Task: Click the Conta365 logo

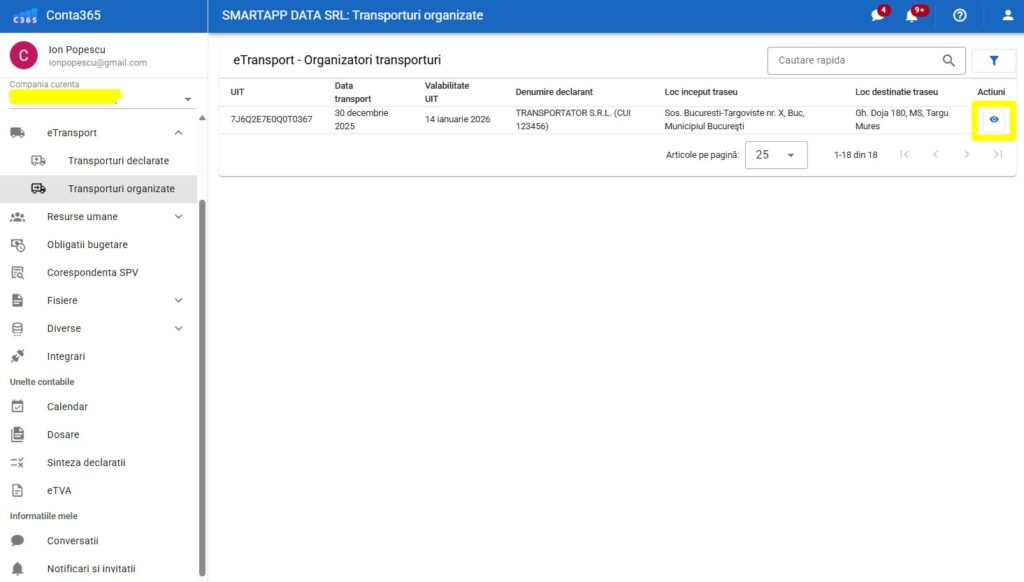Action: pos(24,15)
